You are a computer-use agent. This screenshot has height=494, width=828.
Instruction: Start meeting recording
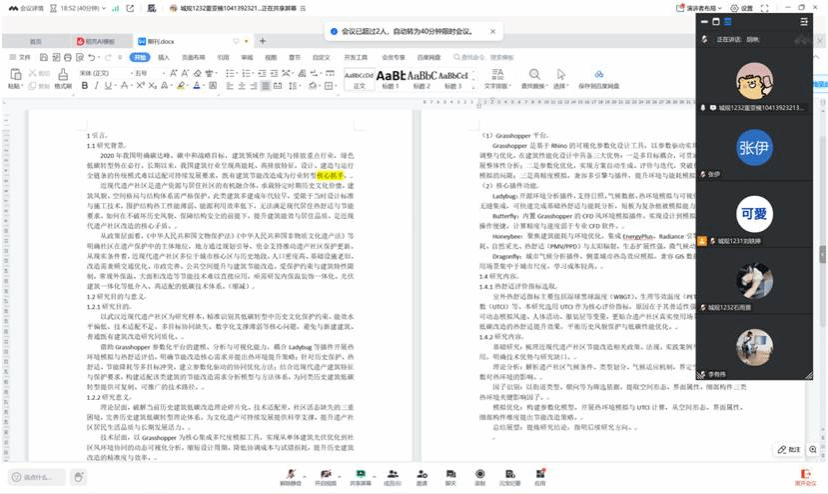[x=479, y=477]
